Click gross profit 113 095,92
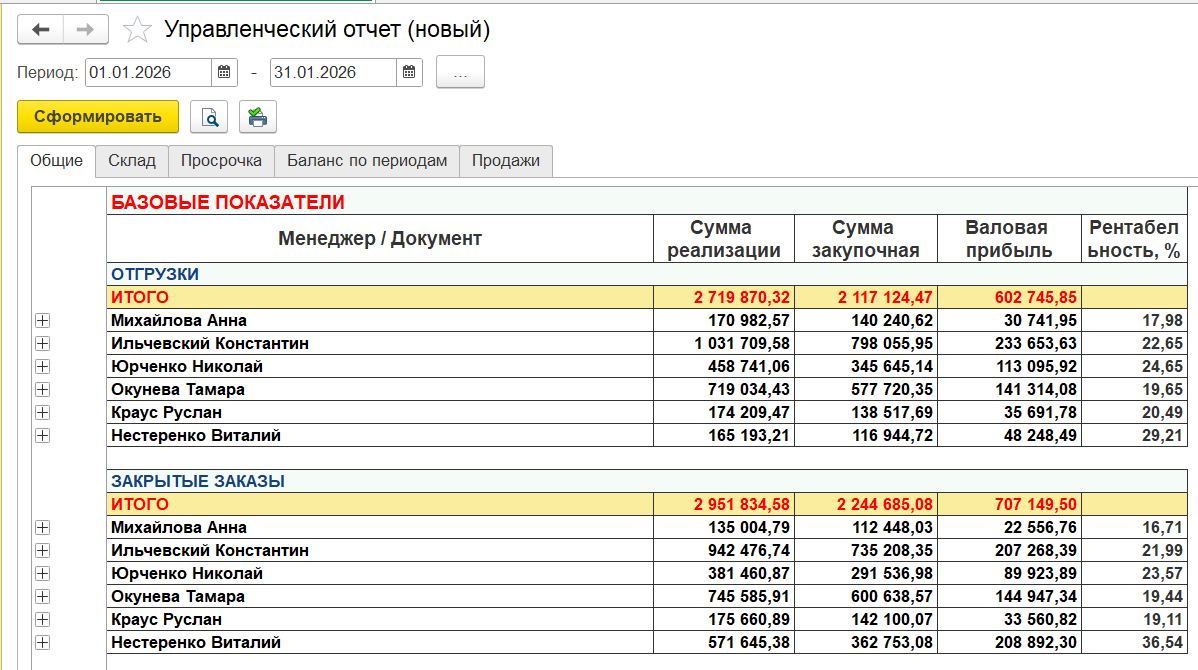Image resolution: width=1198 pixels, height=670 pixels. [1009, 367]
